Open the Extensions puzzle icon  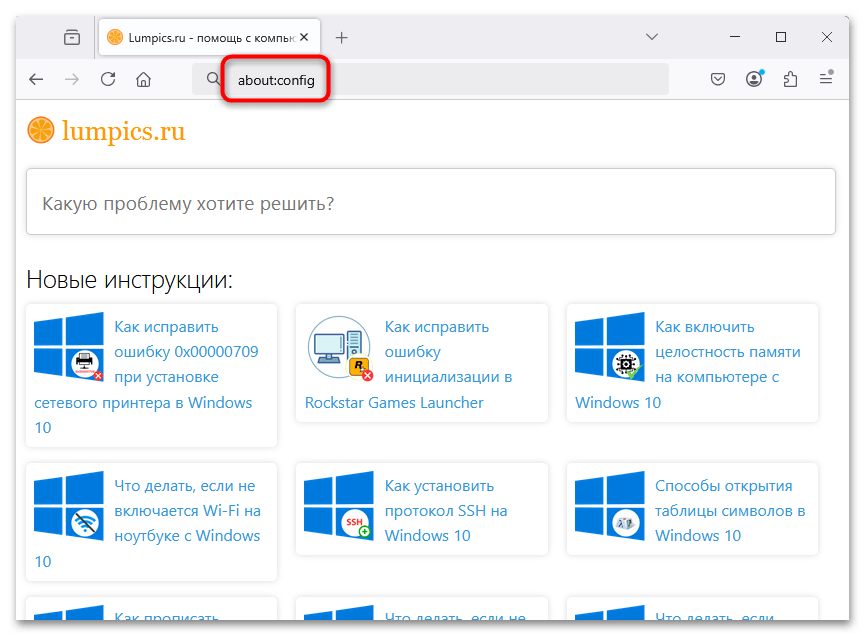(790, 79)
